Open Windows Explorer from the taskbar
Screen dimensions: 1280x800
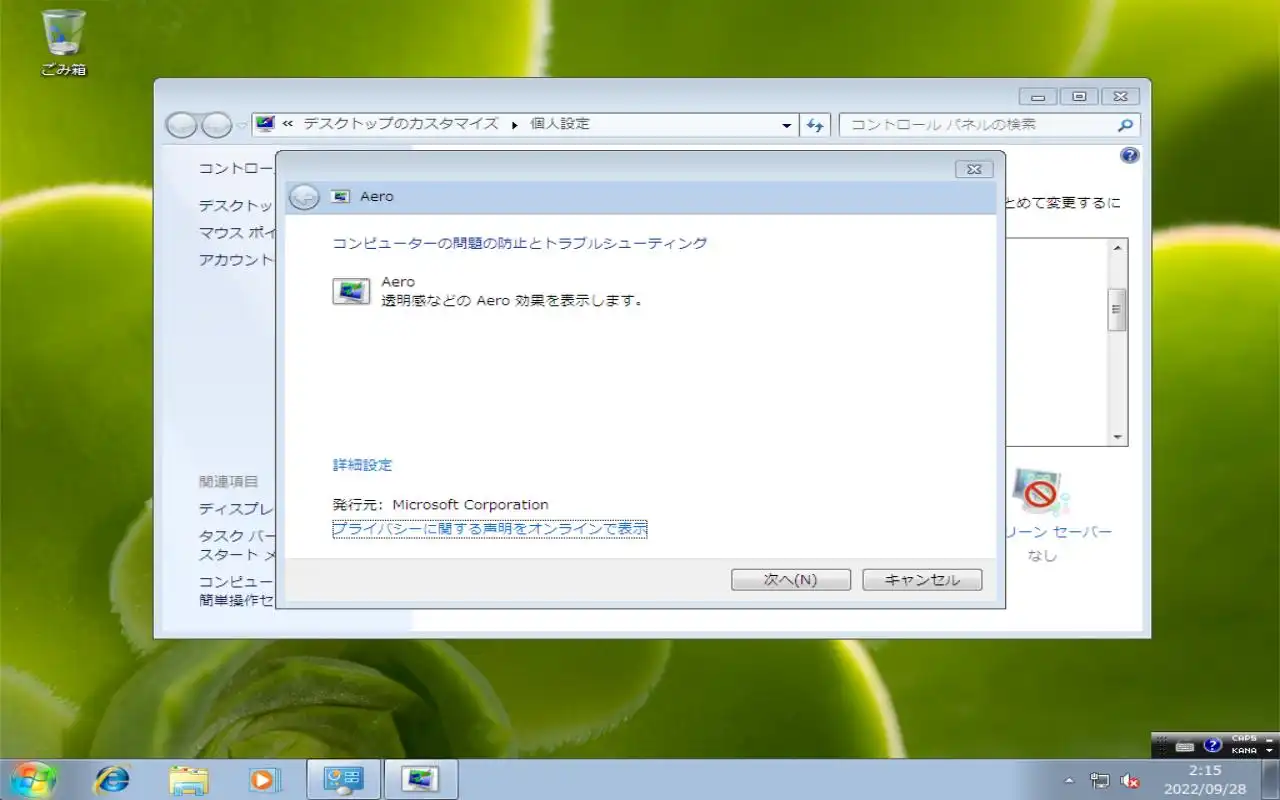188,779
